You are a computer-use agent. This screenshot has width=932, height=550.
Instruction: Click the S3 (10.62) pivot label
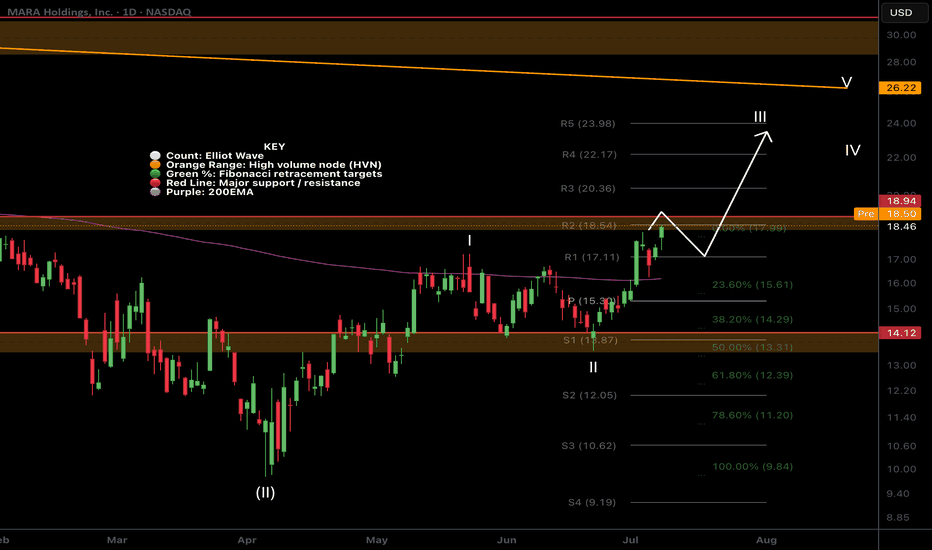pos(588,446)
